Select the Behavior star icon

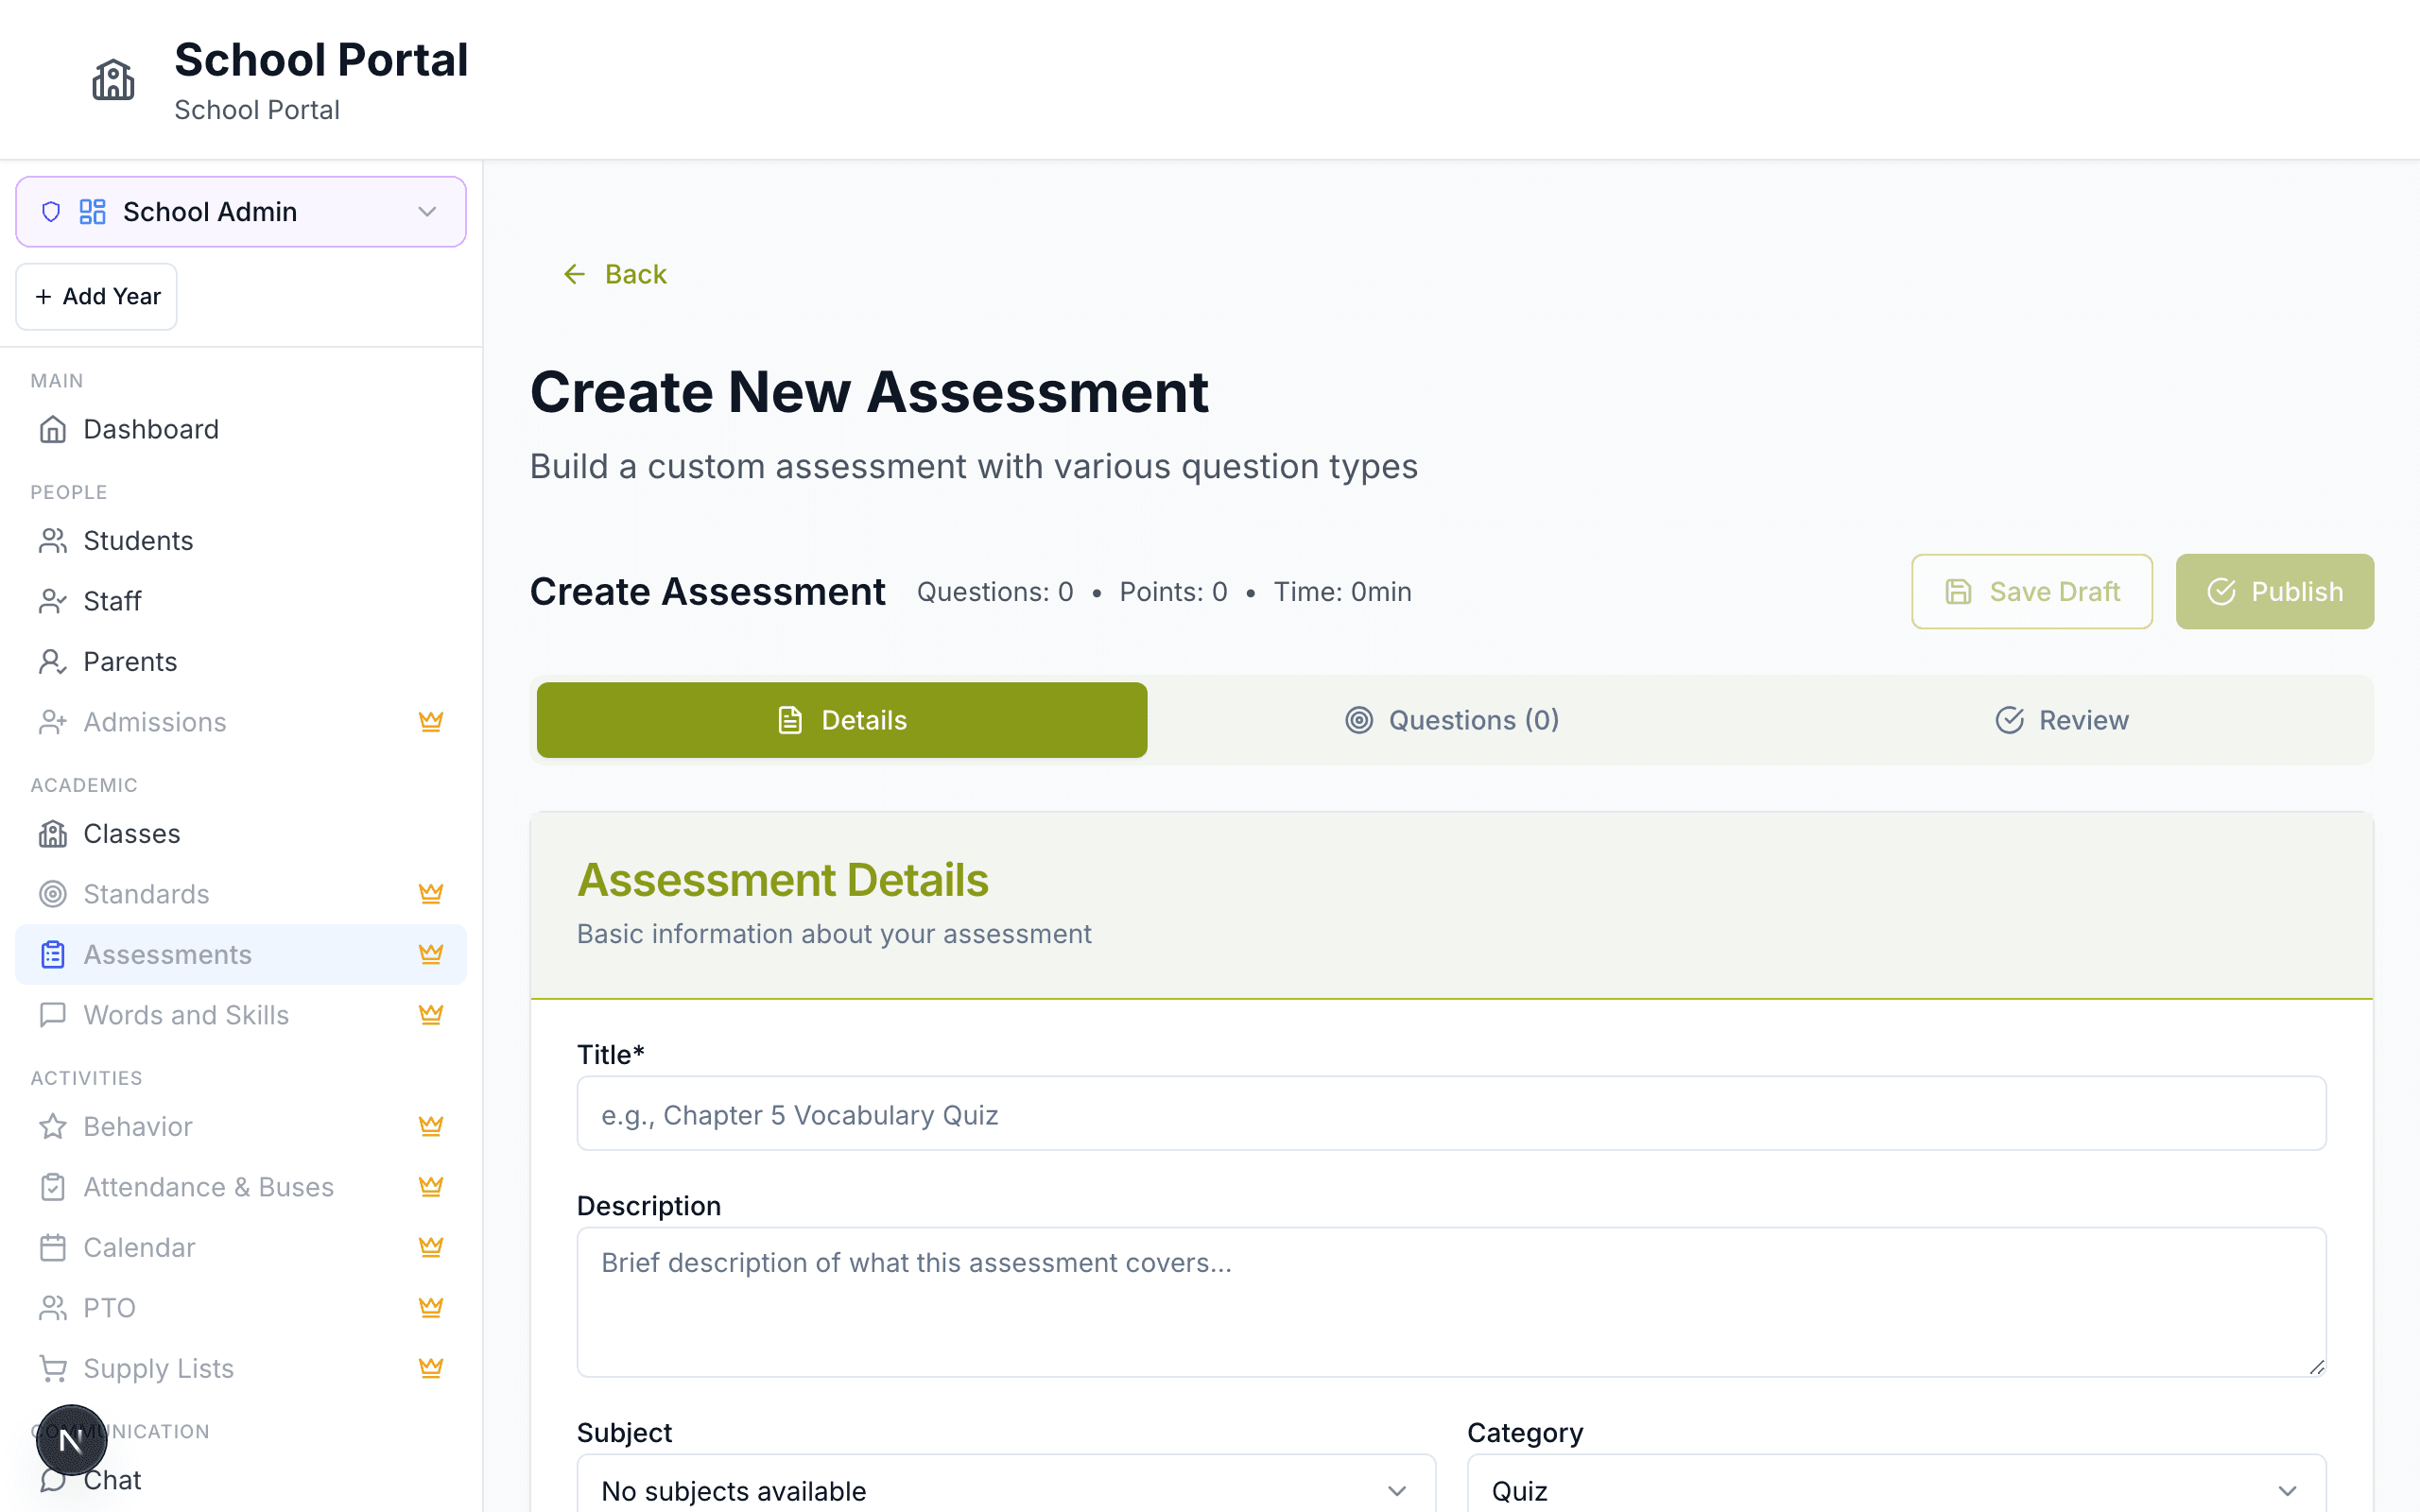(52, 1126)
